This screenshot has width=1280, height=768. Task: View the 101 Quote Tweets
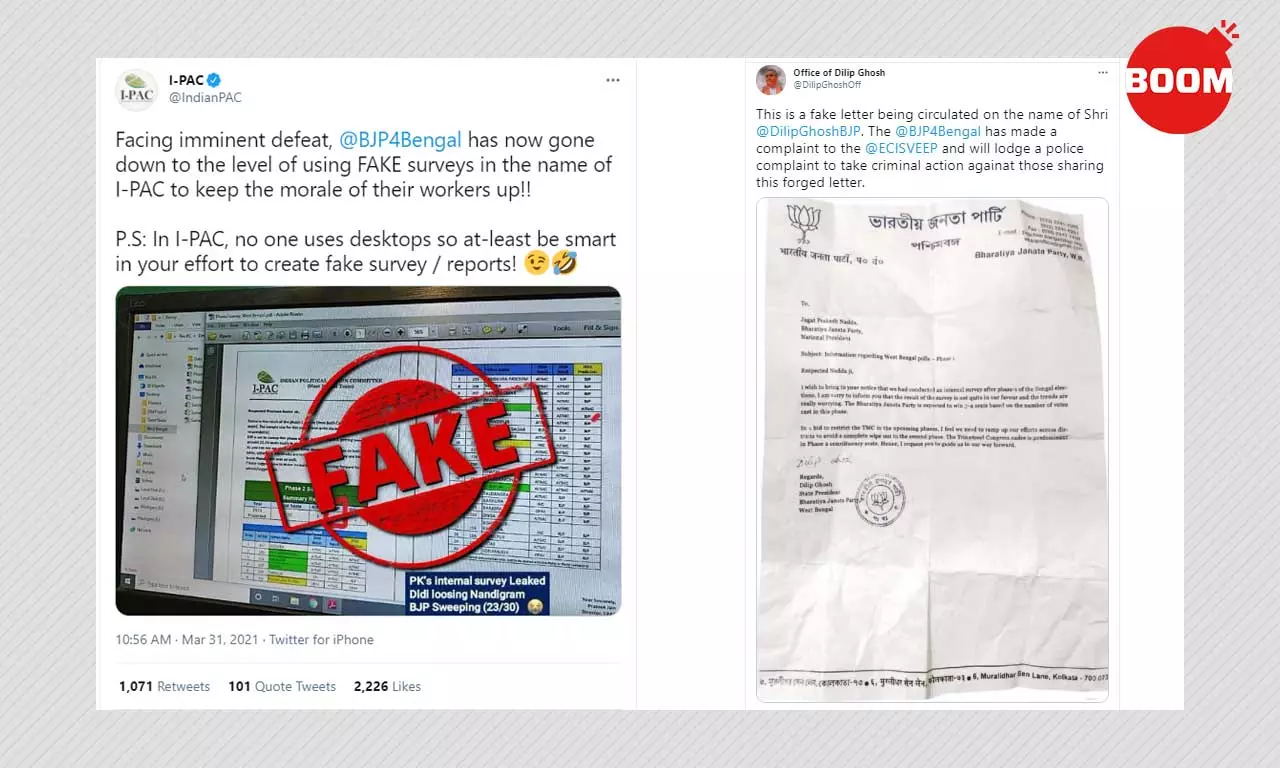click(x=282, y=686)
